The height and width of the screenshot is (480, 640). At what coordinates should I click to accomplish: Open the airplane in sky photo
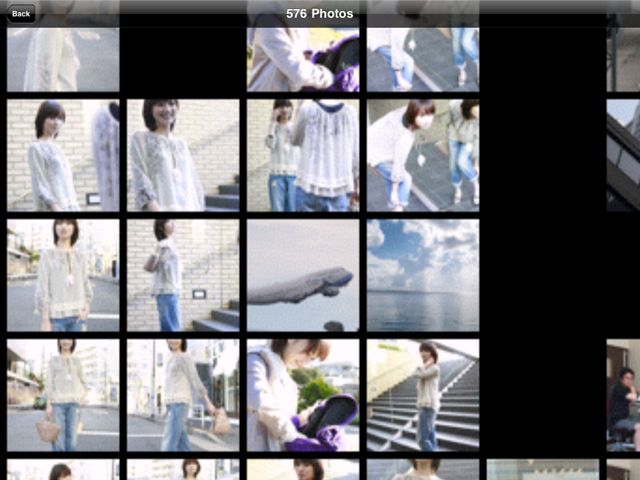(303, 276)
